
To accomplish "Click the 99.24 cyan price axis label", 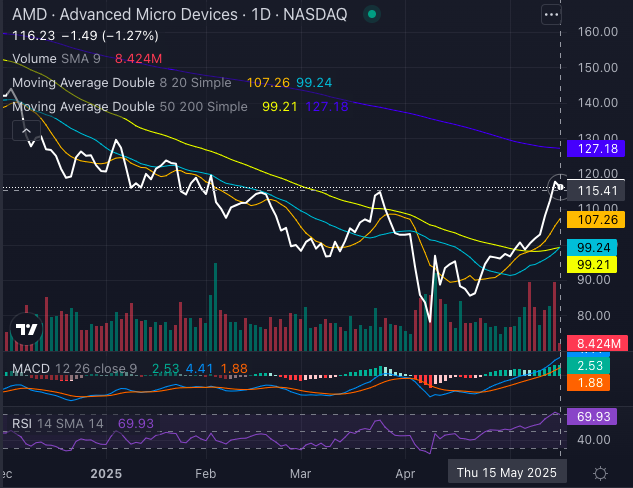I will coord(592,247).
